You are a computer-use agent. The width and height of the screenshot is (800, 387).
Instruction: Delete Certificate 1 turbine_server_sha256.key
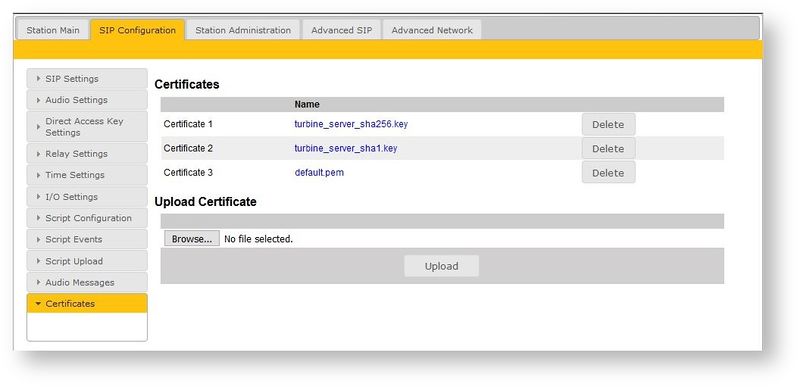point(608,124)
